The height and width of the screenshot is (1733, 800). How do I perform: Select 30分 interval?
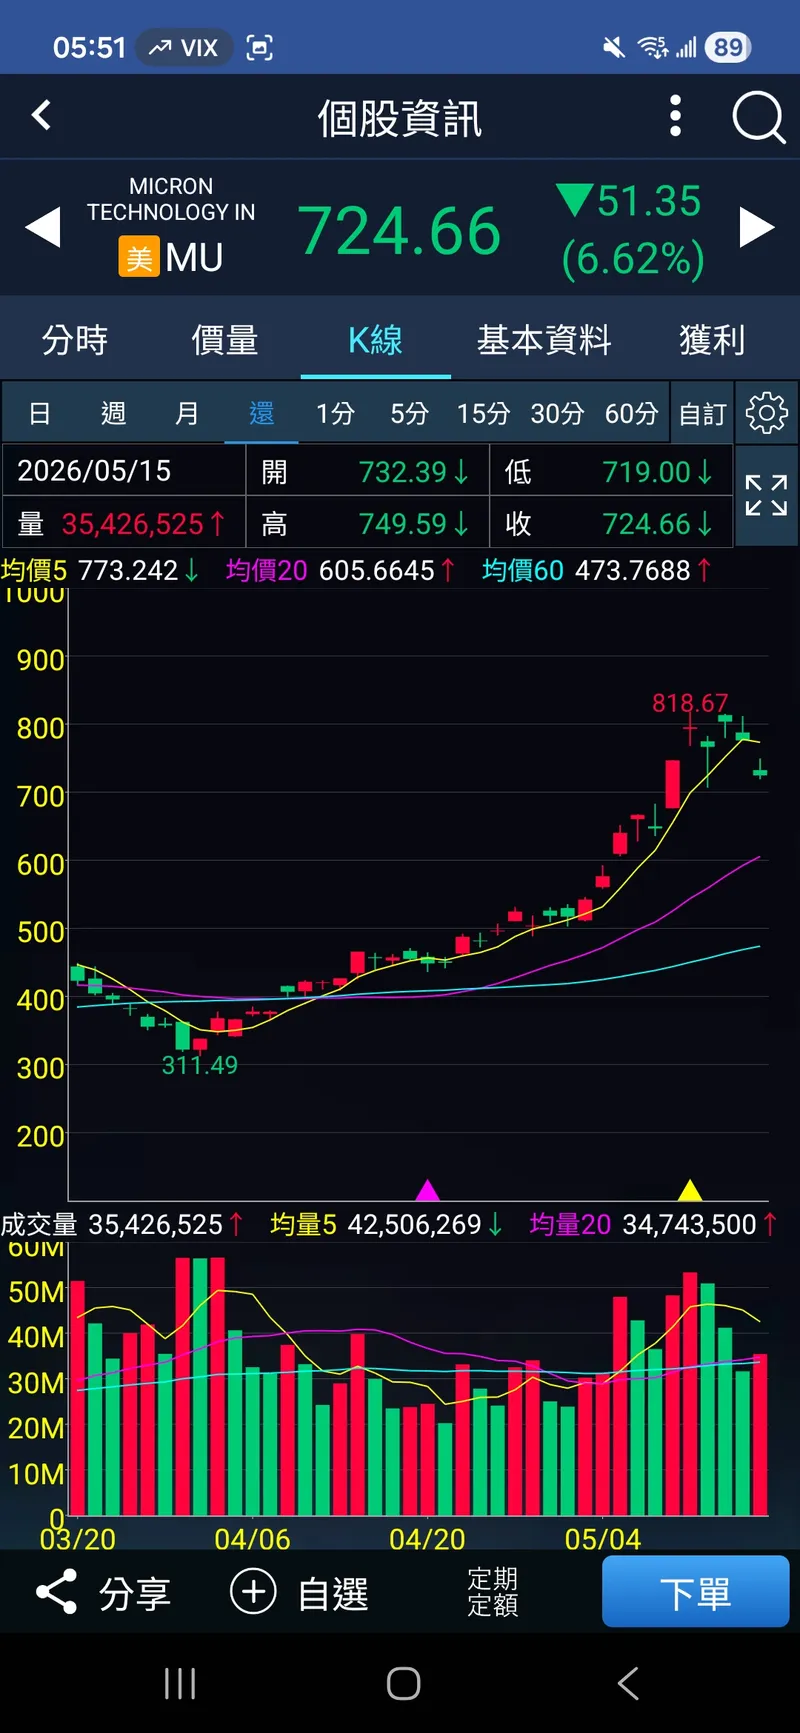tap(557, 413)
